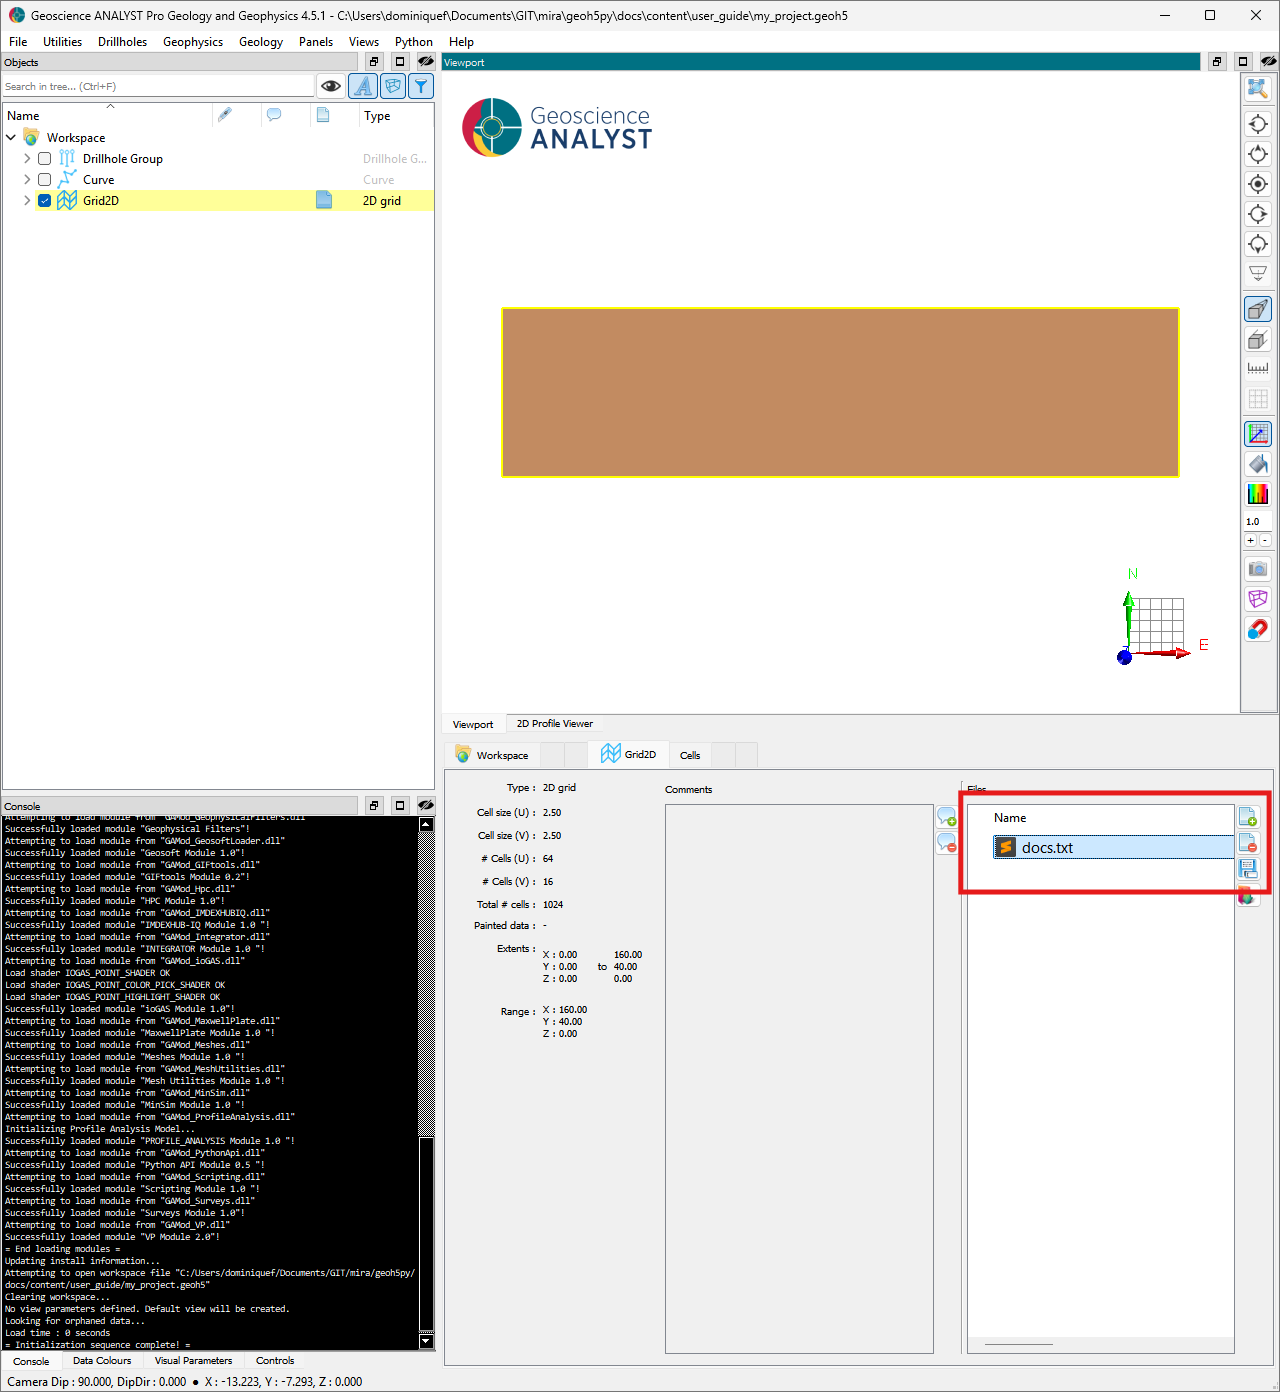Viewport: 1280px width, 1392px height.
Task: Collapse the Workspace tree node
Action: 11,137
